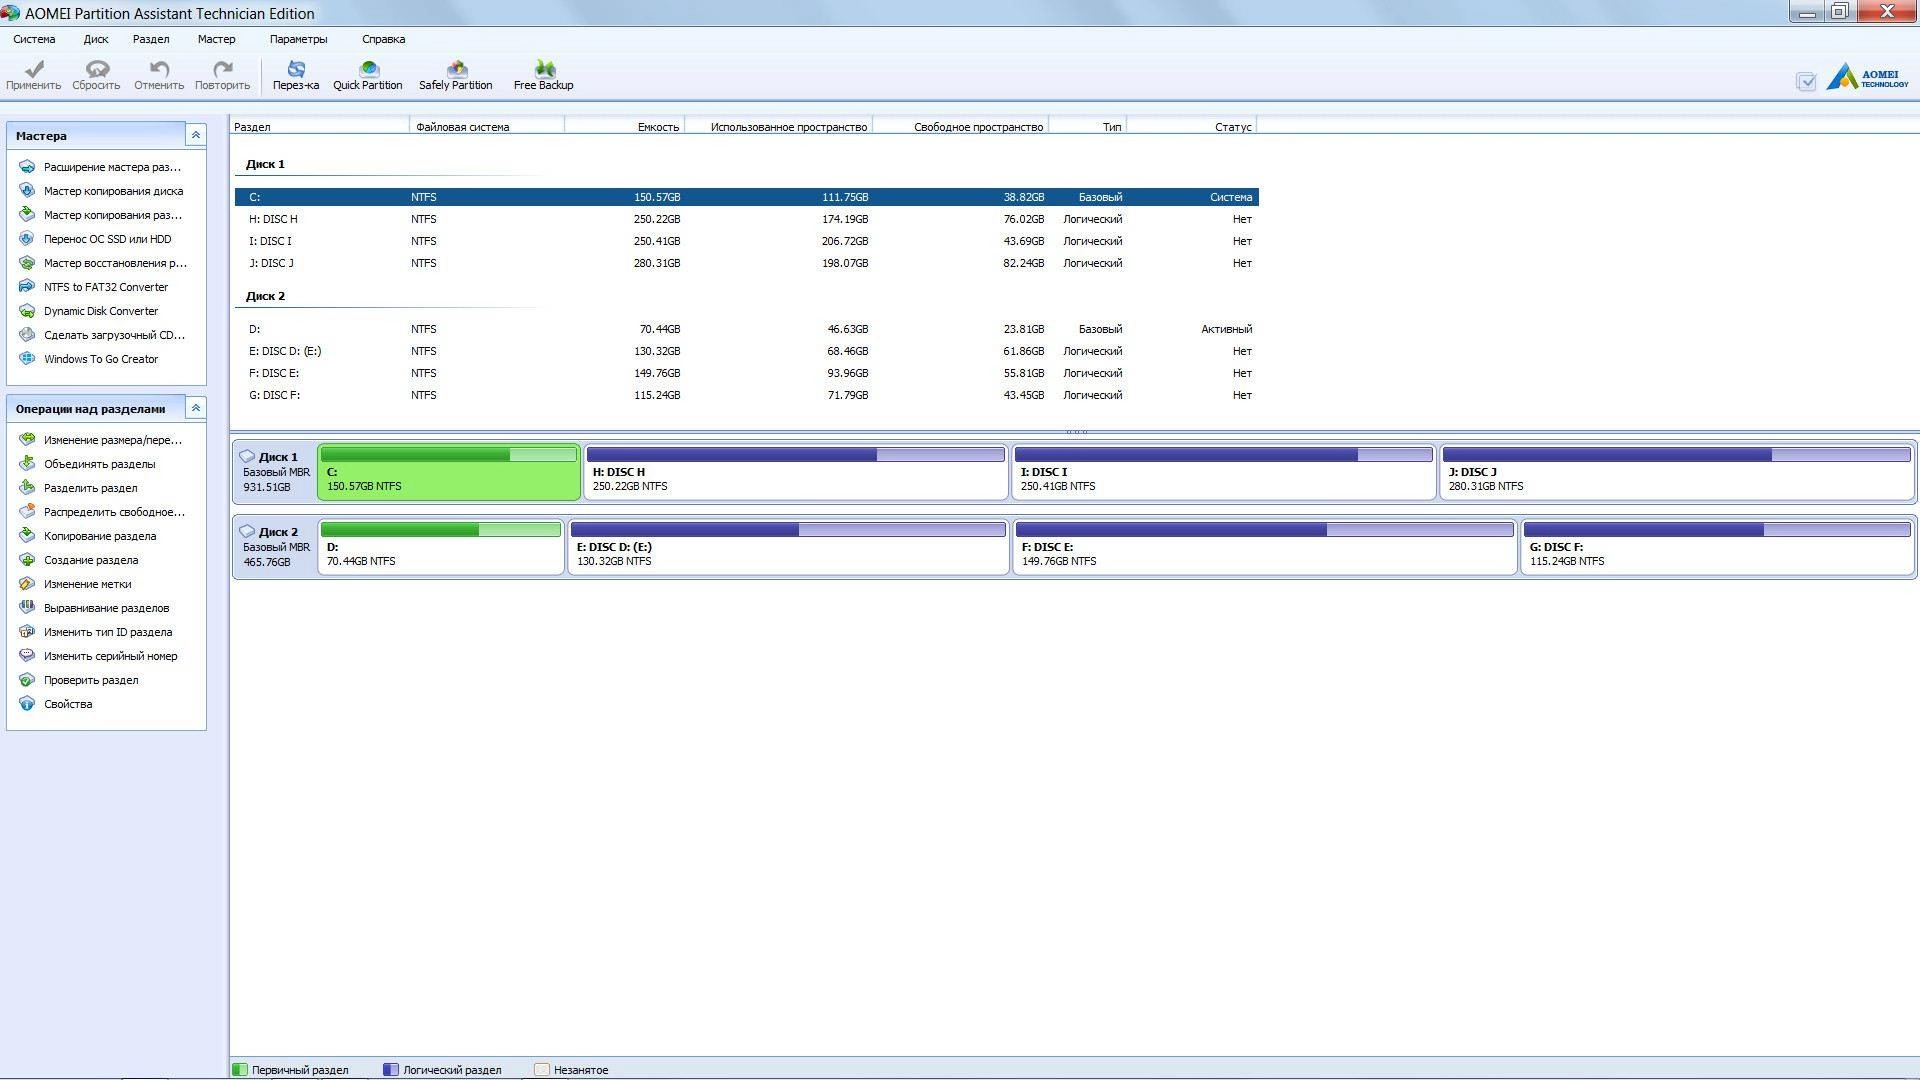The image size is (1920, 1080).
Task: Collapse the Мастера panel
Action: [x=196, y=135]
